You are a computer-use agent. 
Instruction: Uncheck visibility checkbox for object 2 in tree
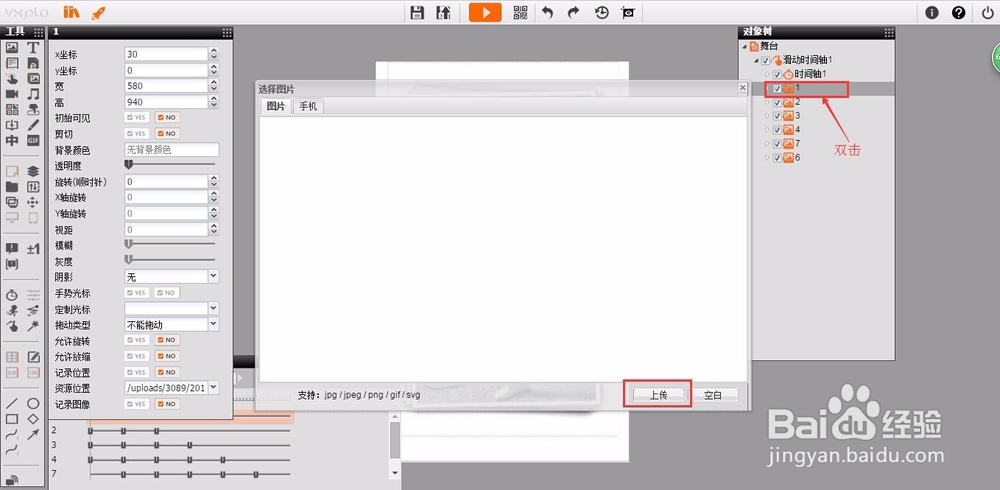[777, 102]
